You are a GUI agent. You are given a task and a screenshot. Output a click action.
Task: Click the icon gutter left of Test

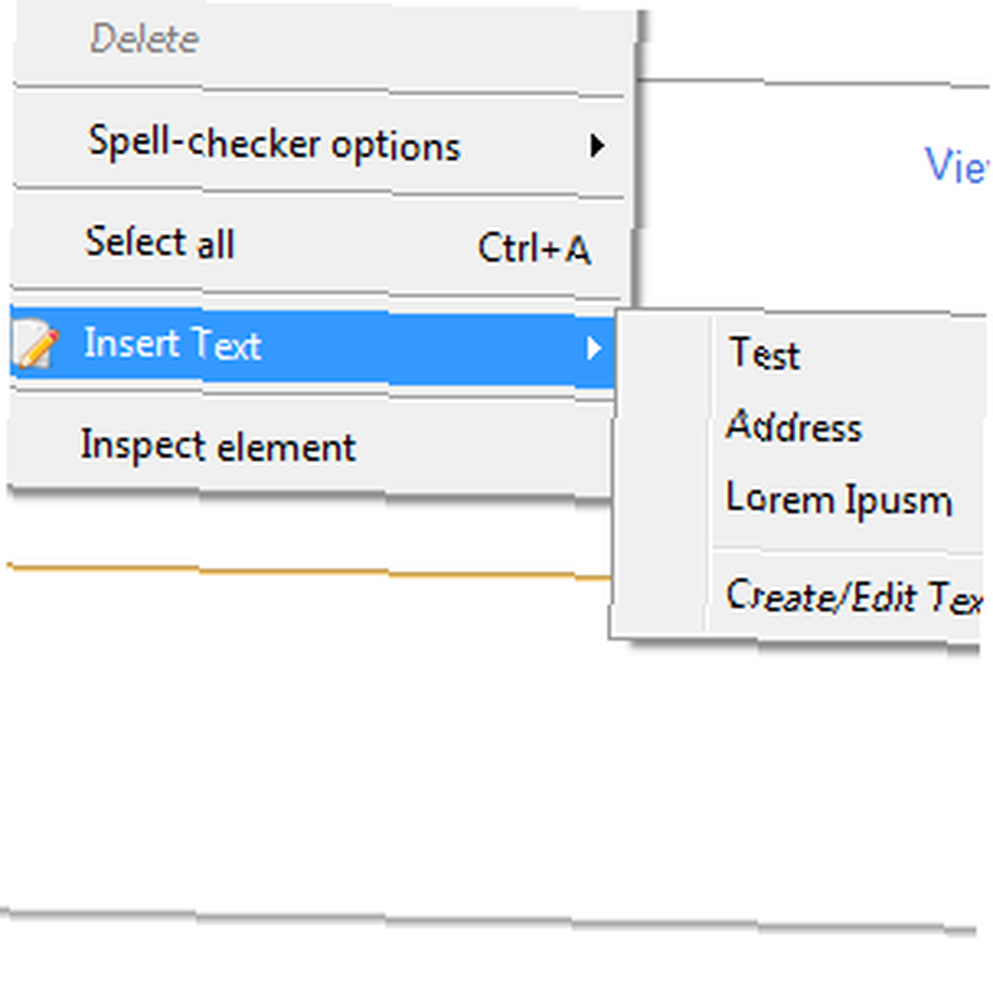click(661, 353)
